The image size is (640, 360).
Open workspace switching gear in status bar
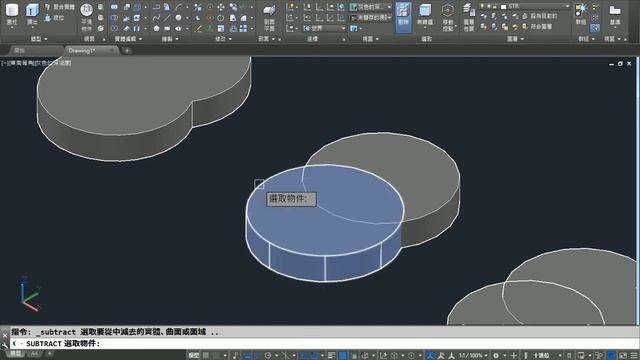496,356
